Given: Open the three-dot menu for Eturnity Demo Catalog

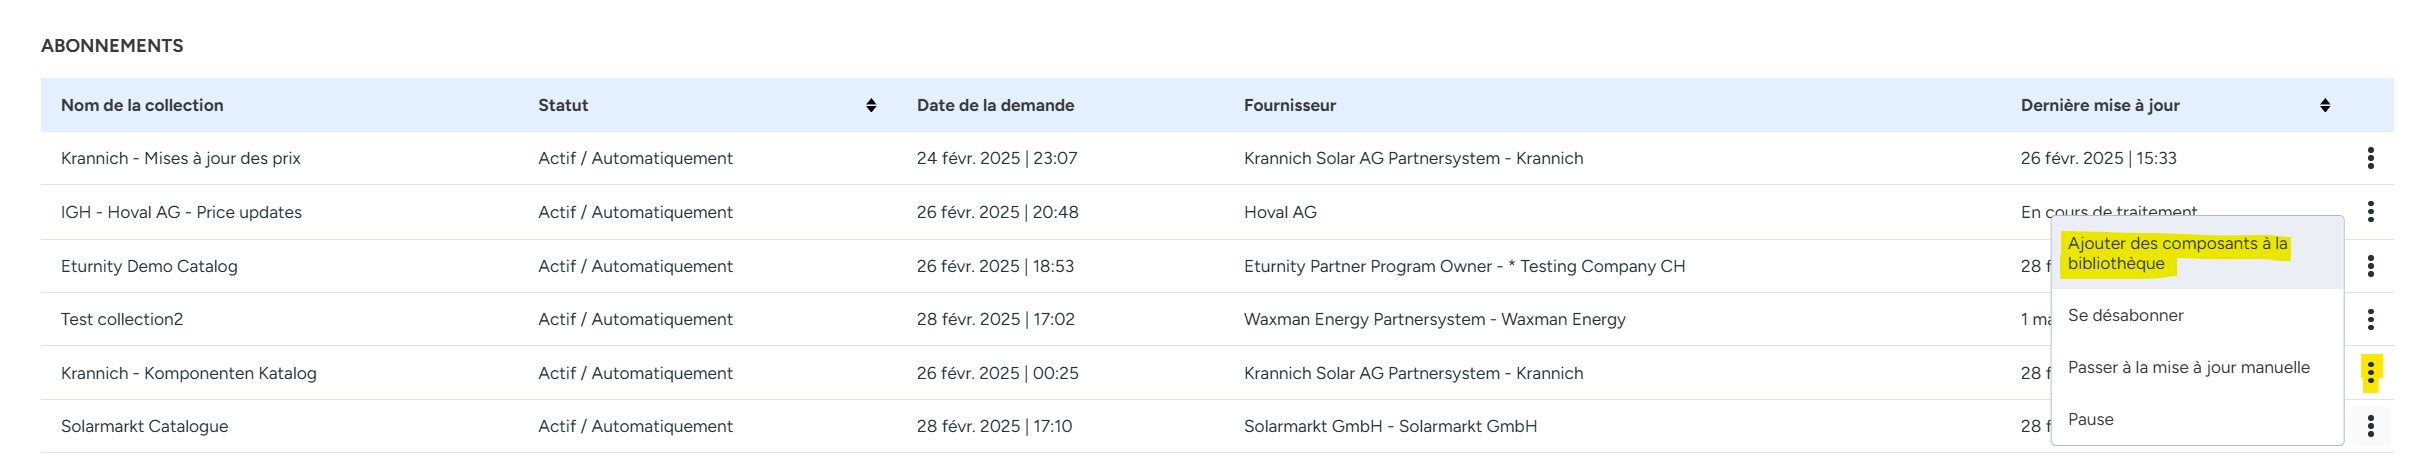Looking at the screenshot, I should pyautogui.click(x=2370, y=266).
